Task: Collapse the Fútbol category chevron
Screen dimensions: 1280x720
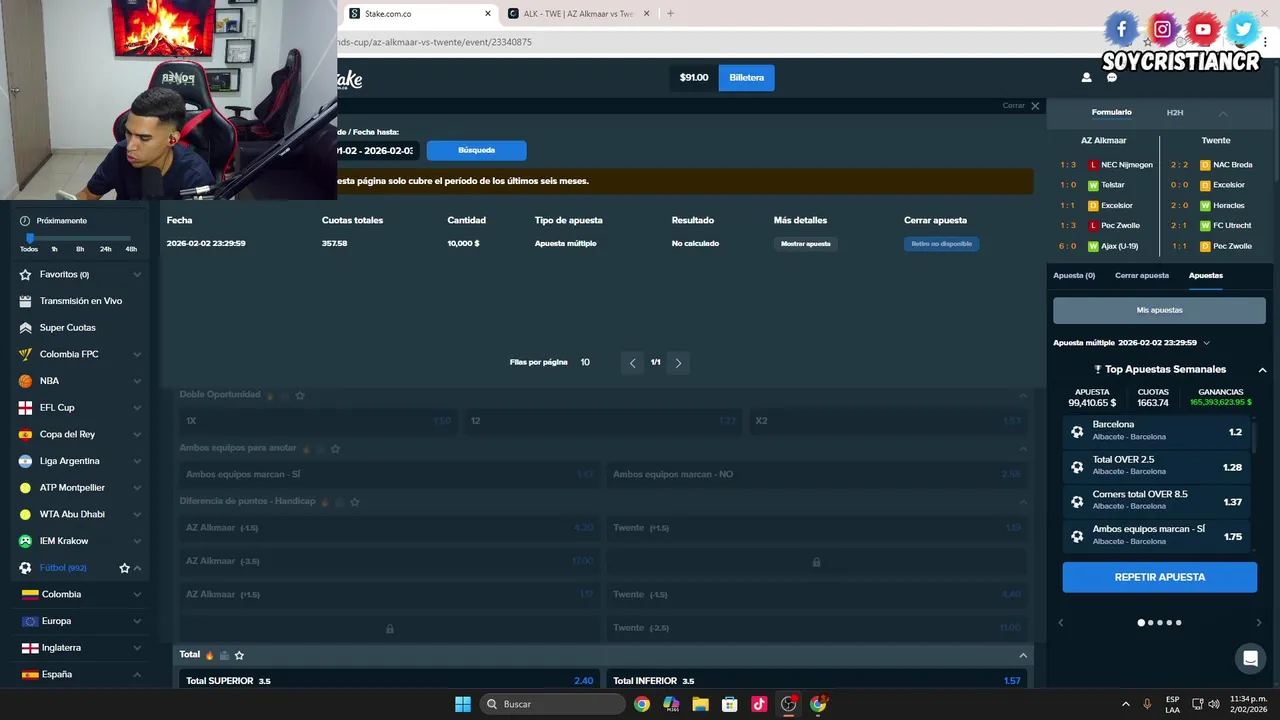Action: pyautogui.click(x=137, y=568)
